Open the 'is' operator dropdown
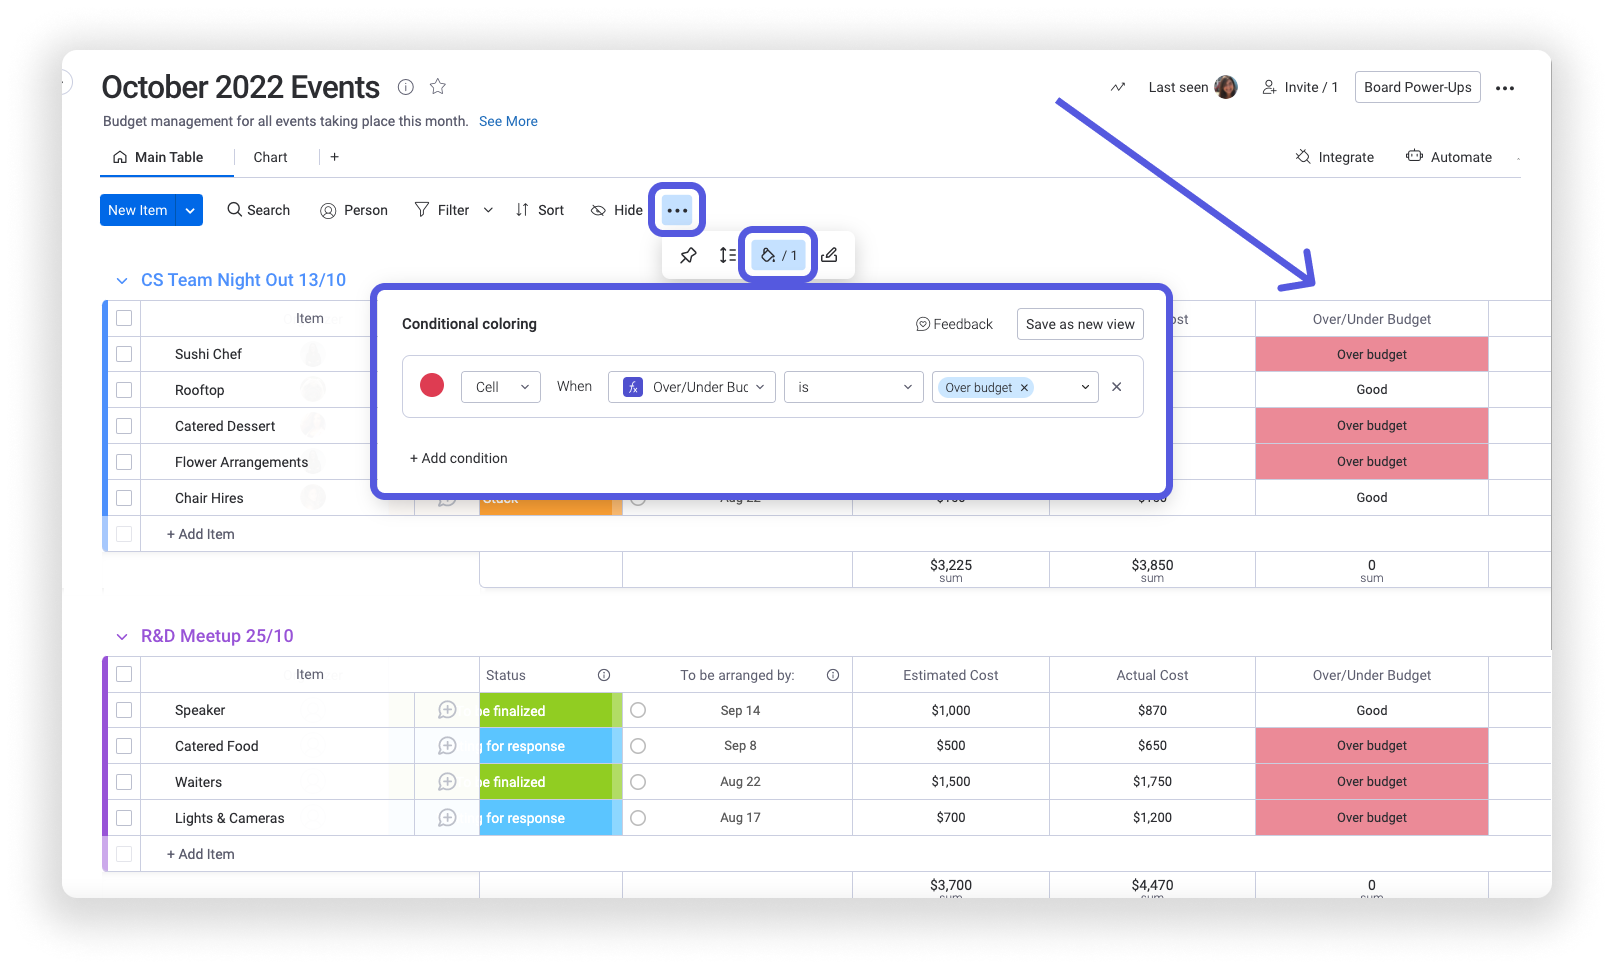 point(854,387)
